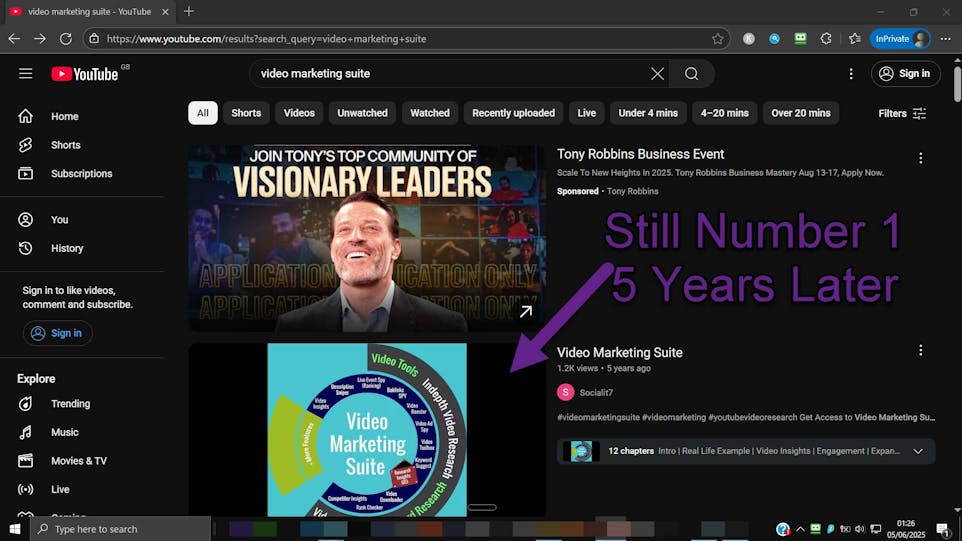Bookmark page with star icon
The width and height of the screenshot is (962, 541).
click(717, 39)
